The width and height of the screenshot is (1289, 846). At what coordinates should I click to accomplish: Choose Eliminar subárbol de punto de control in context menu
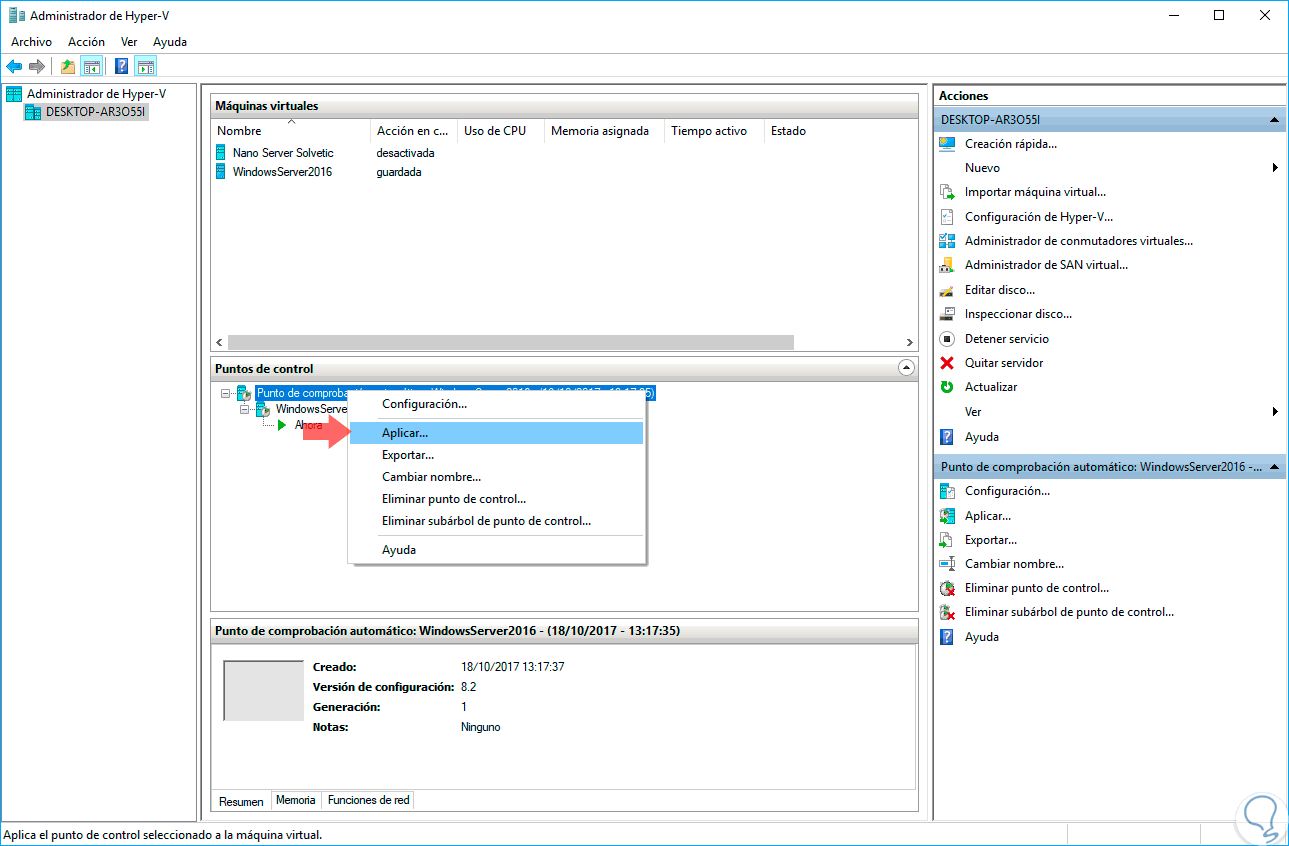pos(496,521)
